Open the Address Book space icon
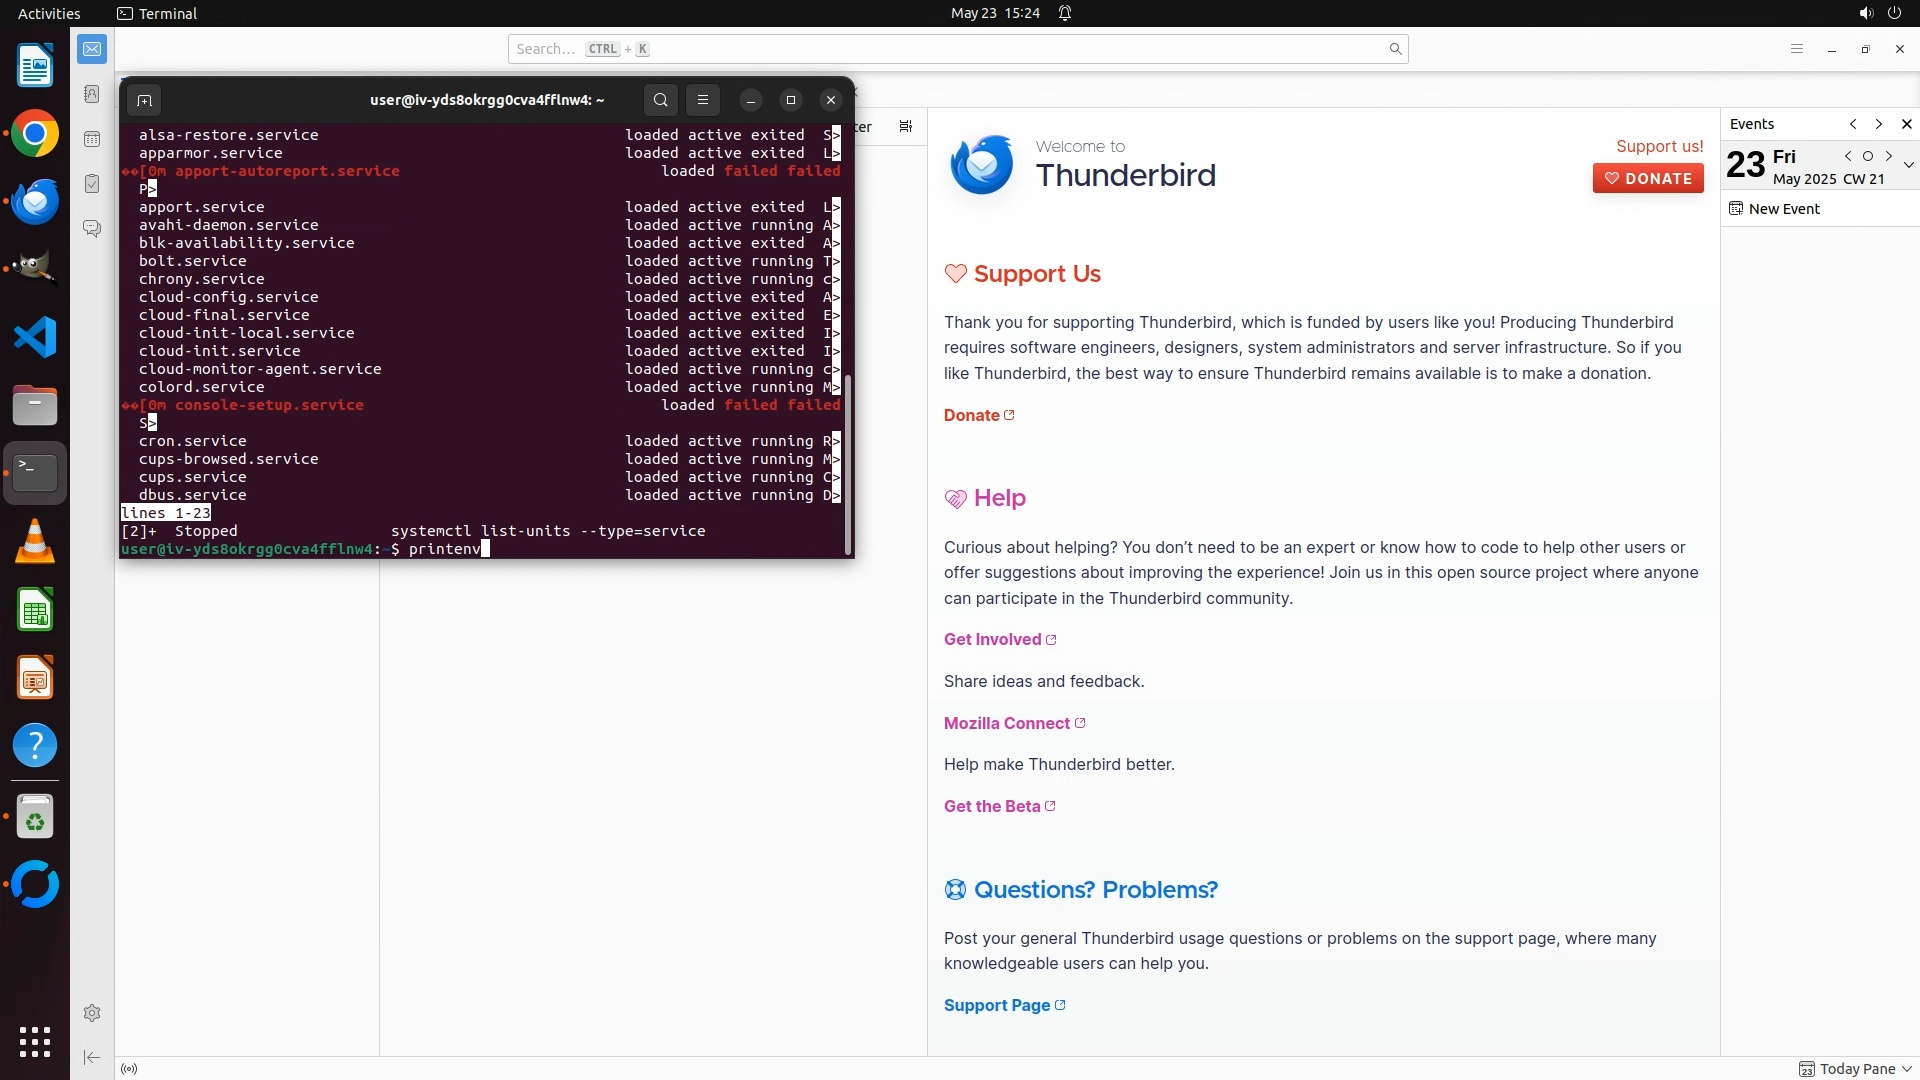This screenshot has width=1920, height=1080. pos(92,94)
